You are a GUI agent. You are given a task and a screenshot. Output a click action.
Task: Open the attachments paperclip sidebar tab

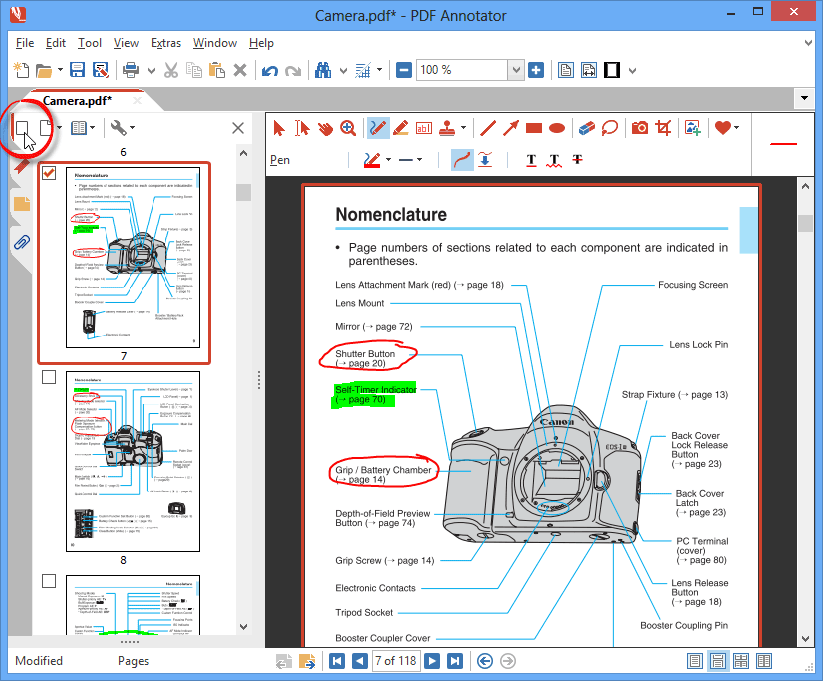click(x=22, y=243)
